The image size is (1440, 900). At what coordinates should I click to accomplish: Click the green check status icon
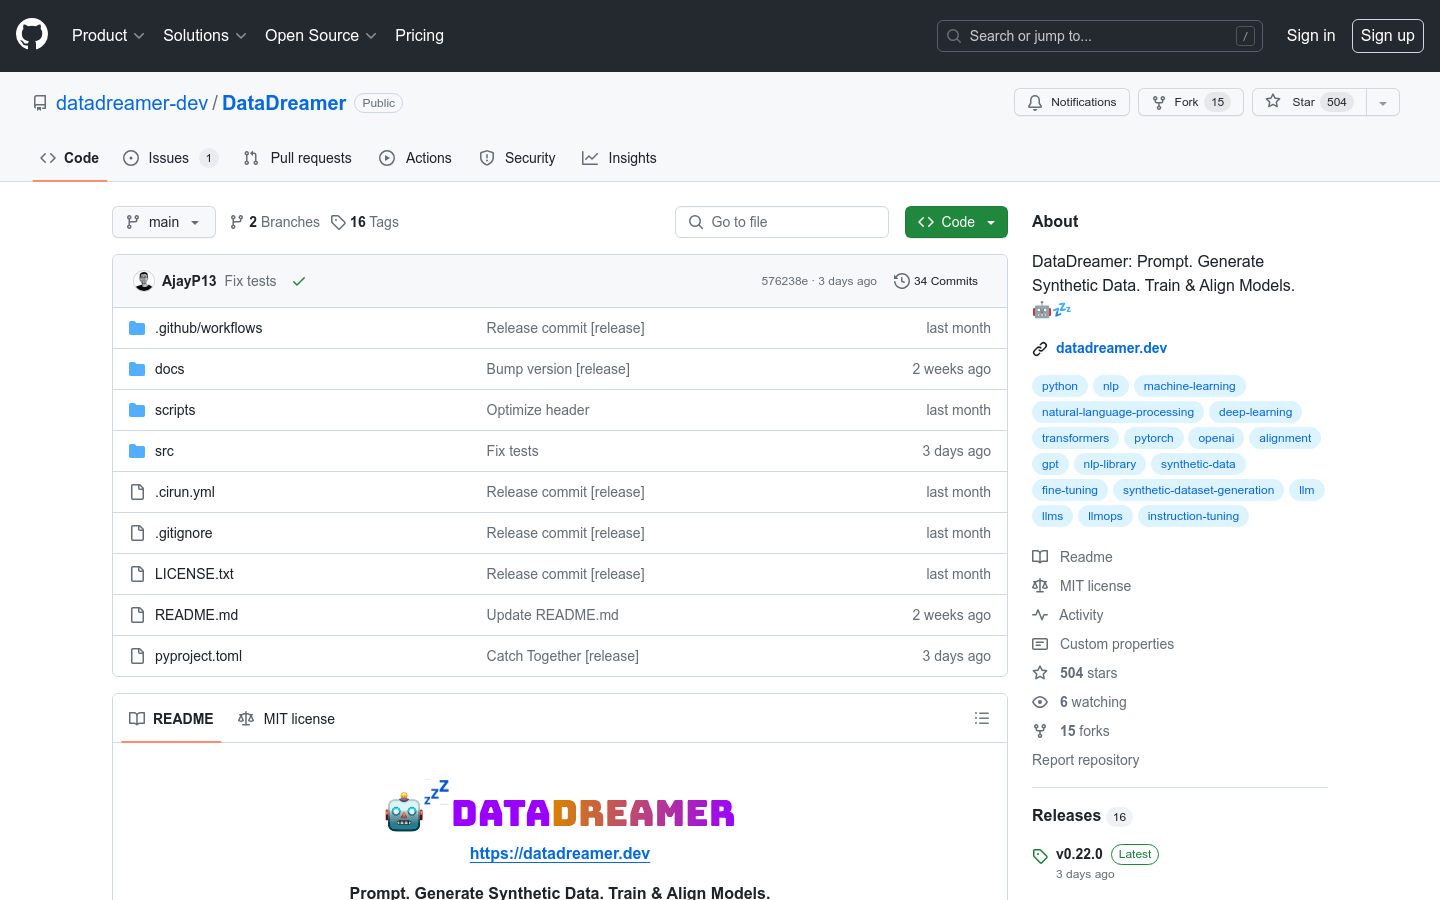[298, 281]
